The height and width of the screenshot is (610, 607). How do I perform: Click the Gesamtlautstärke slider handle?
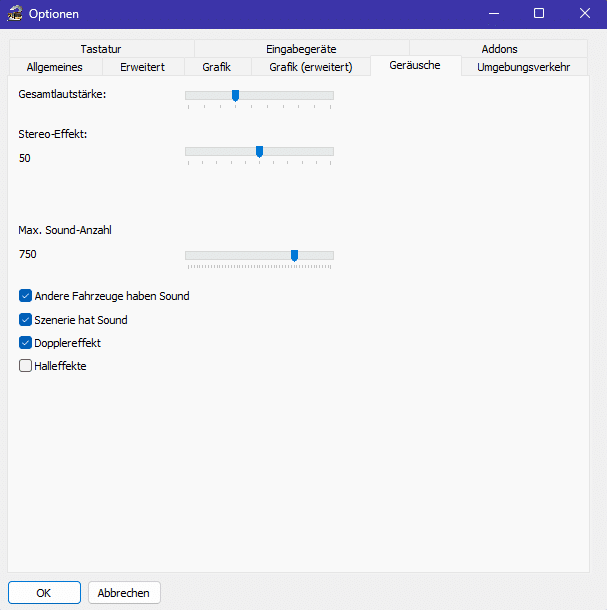(235, 96)
